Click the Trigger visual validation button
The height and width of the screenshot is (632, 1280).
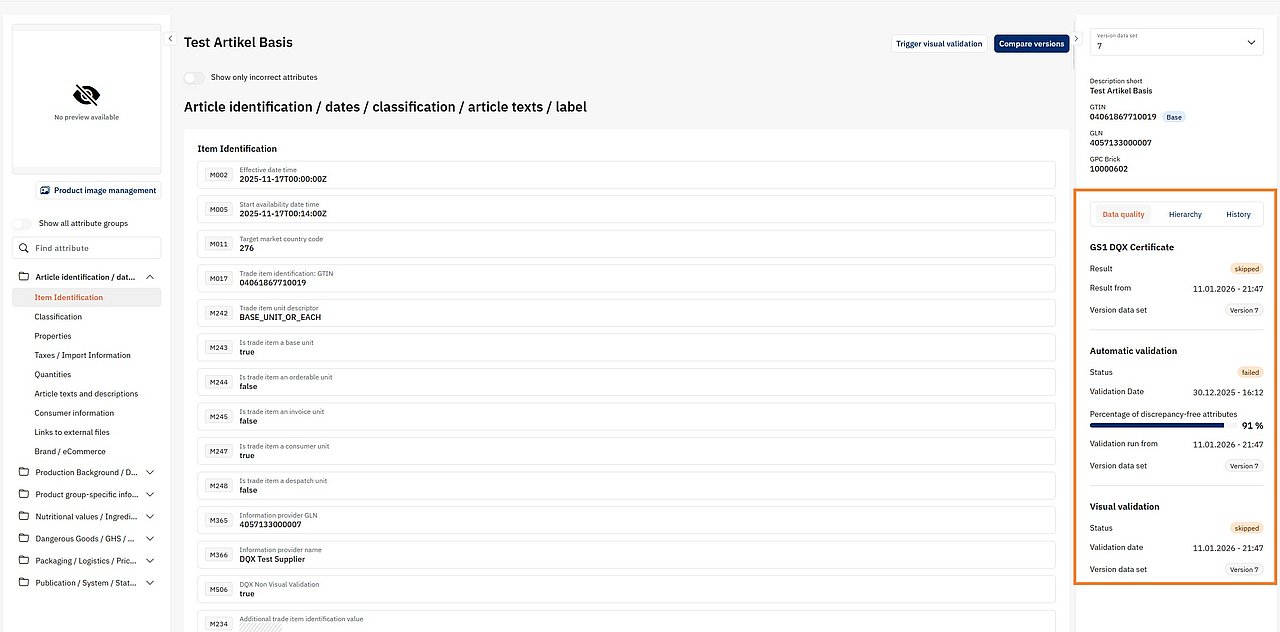939,44
